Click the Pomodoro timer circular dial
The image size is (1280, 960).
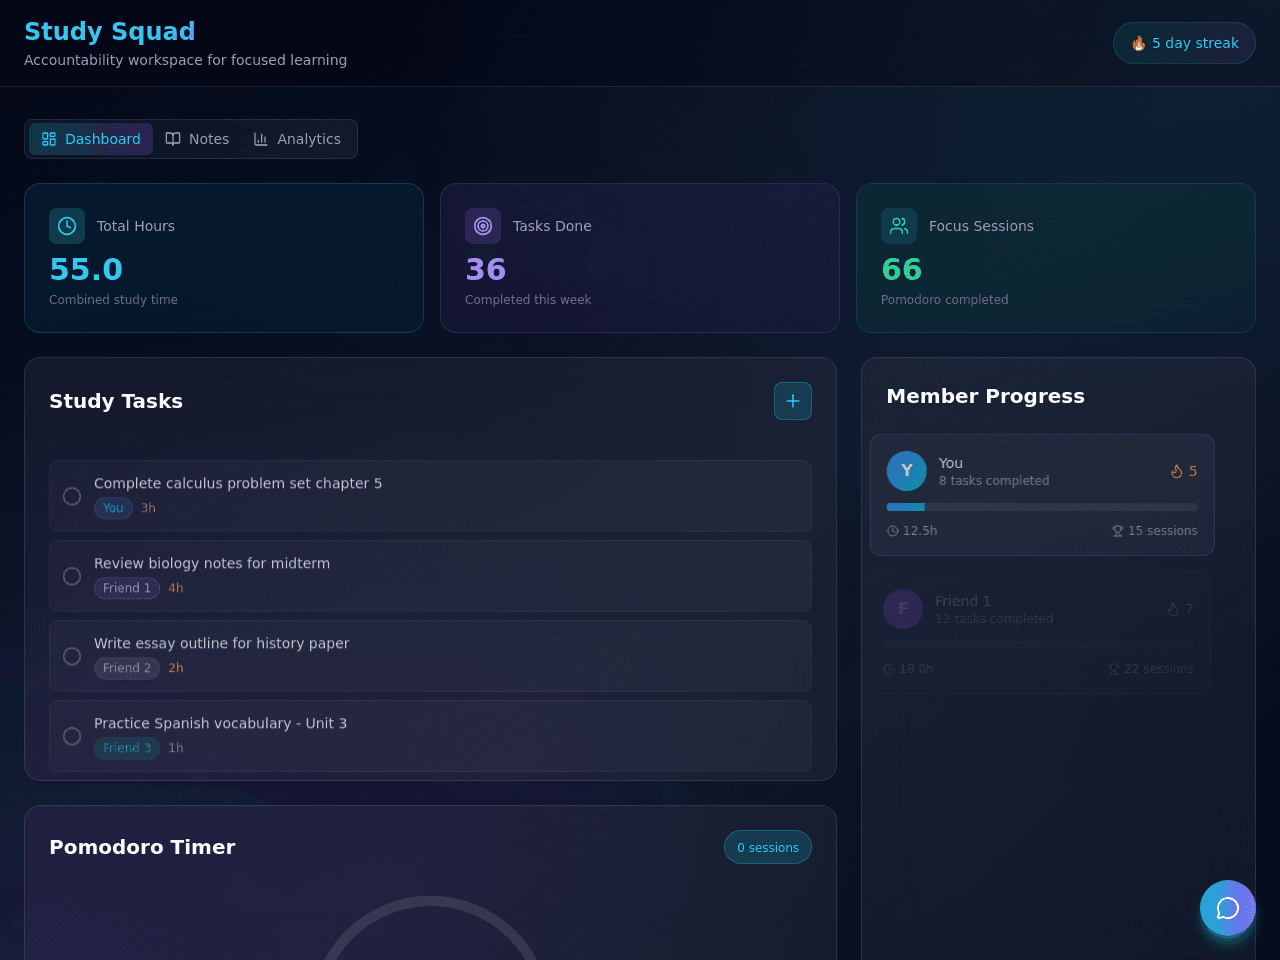pos(430,930)
